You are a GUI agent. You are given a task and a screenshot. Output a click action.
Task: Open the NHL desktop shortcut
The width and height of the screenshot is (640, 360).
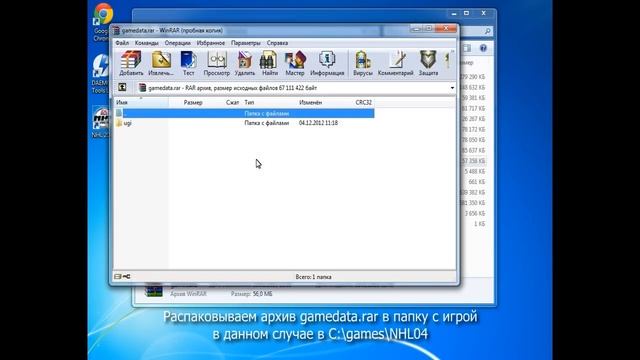[x=100, y=122]
